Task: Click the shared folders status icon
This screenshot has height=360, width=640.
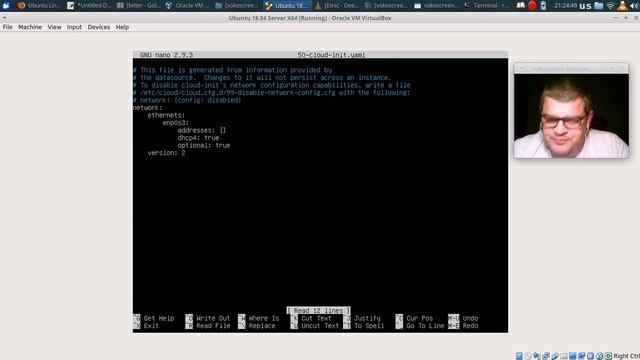Action: 564,356
